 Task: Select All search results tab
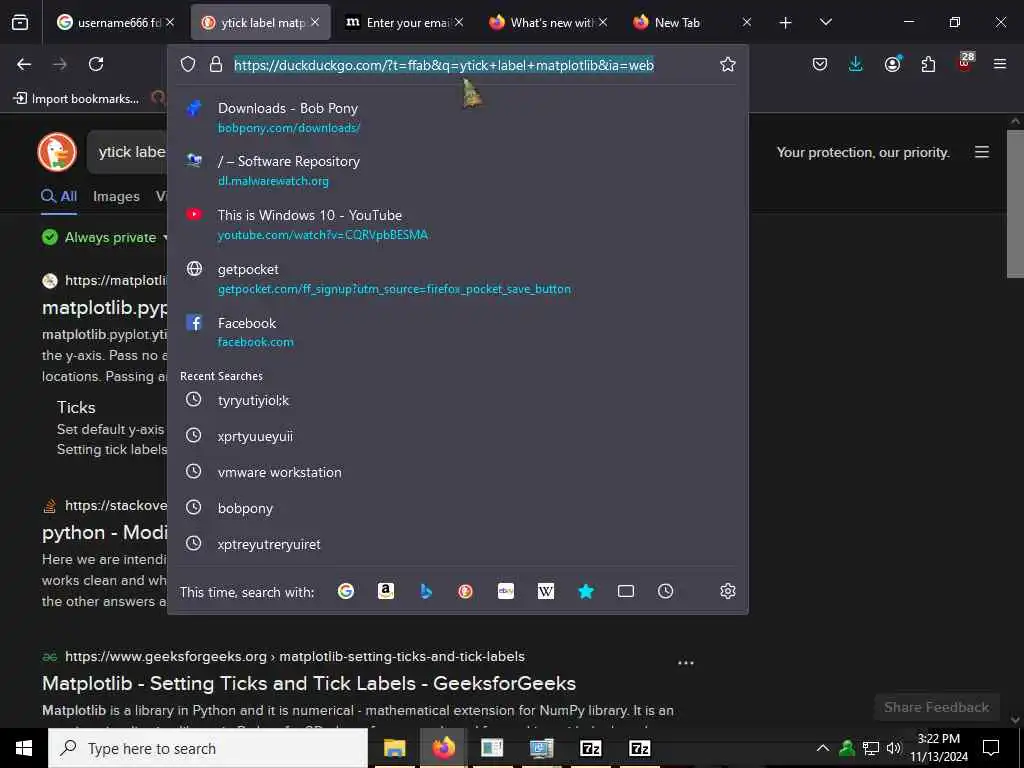59,197
